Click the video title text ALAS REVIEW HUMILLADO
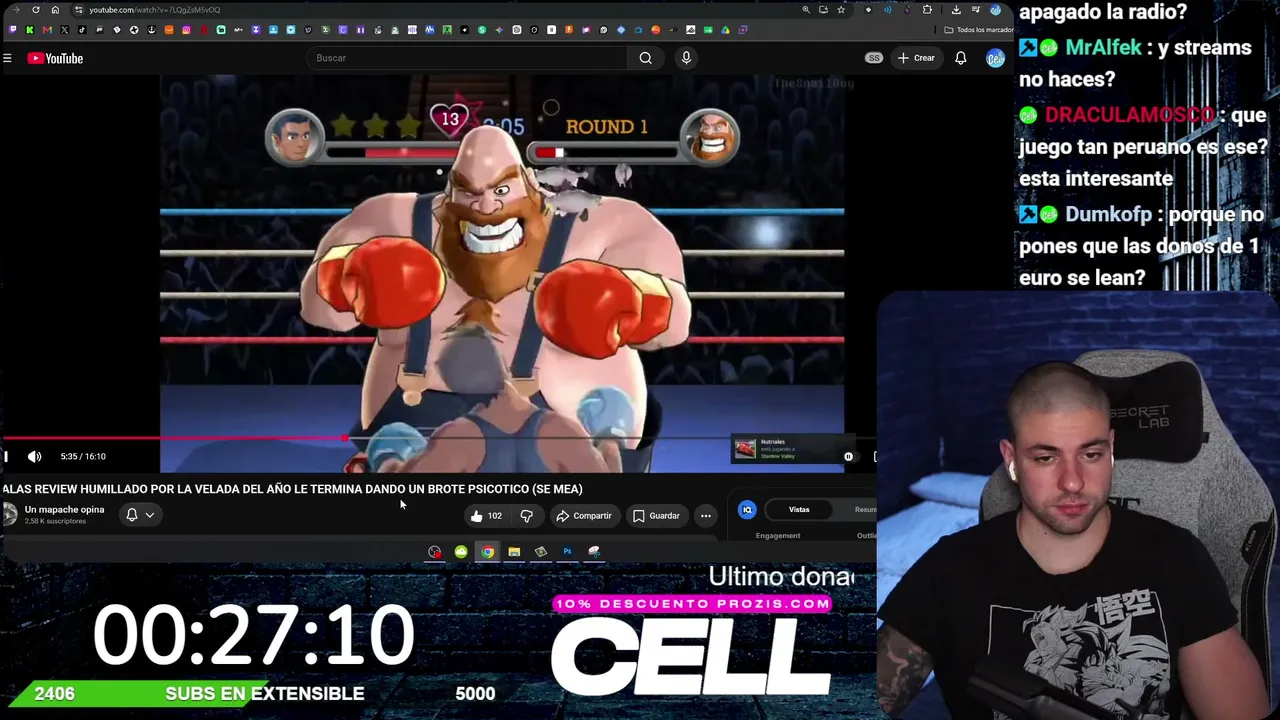The height and width of the screenshot is (720, 1280). (292, 489)
